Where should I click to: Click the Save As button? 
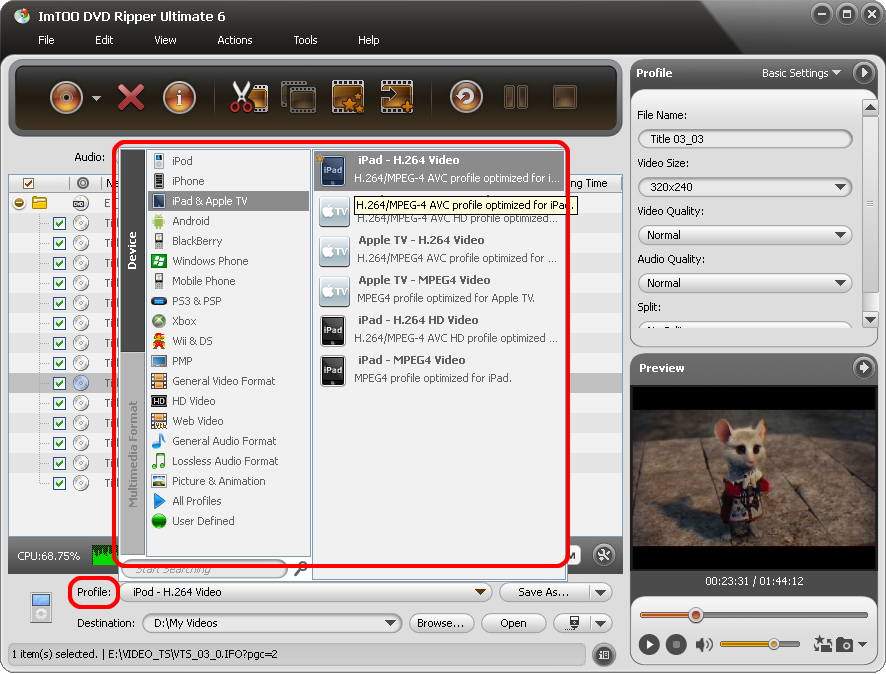[x=544, y=592]
